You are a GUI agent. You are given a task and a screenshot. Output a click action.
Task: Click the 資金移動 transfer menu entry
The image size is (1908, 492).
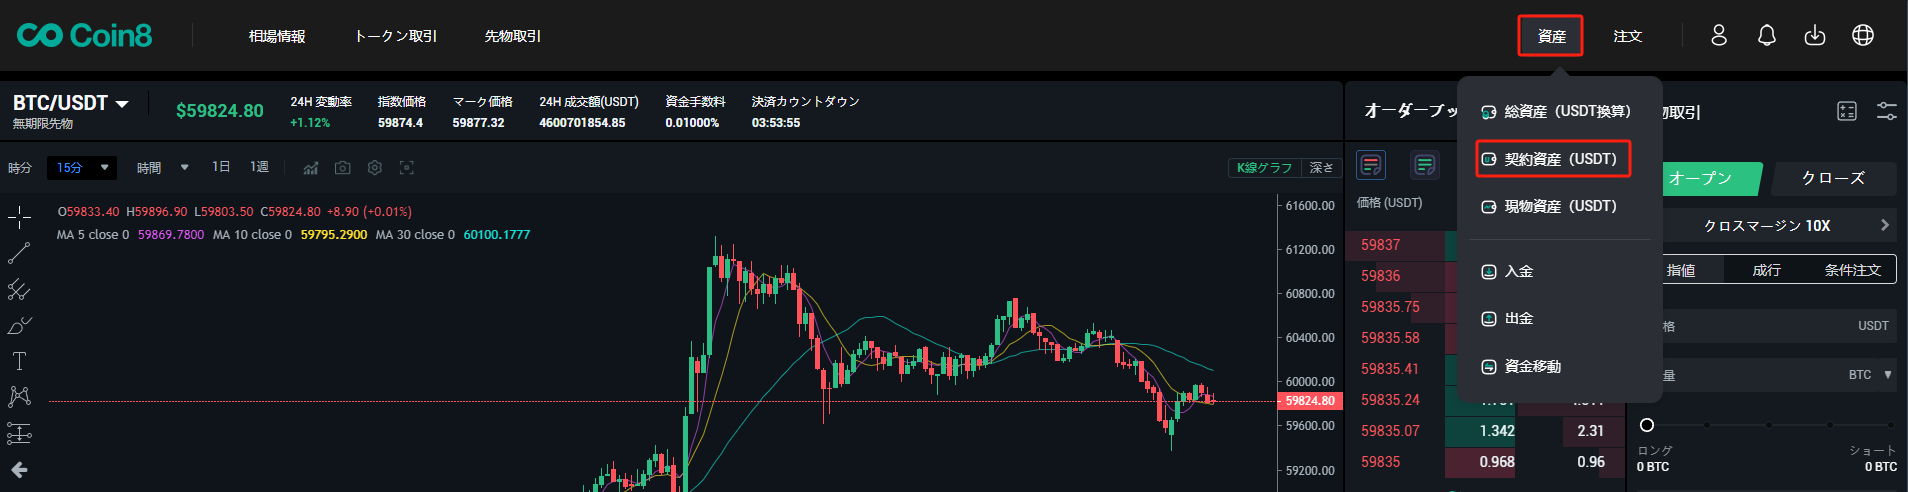pos(1532,367)
